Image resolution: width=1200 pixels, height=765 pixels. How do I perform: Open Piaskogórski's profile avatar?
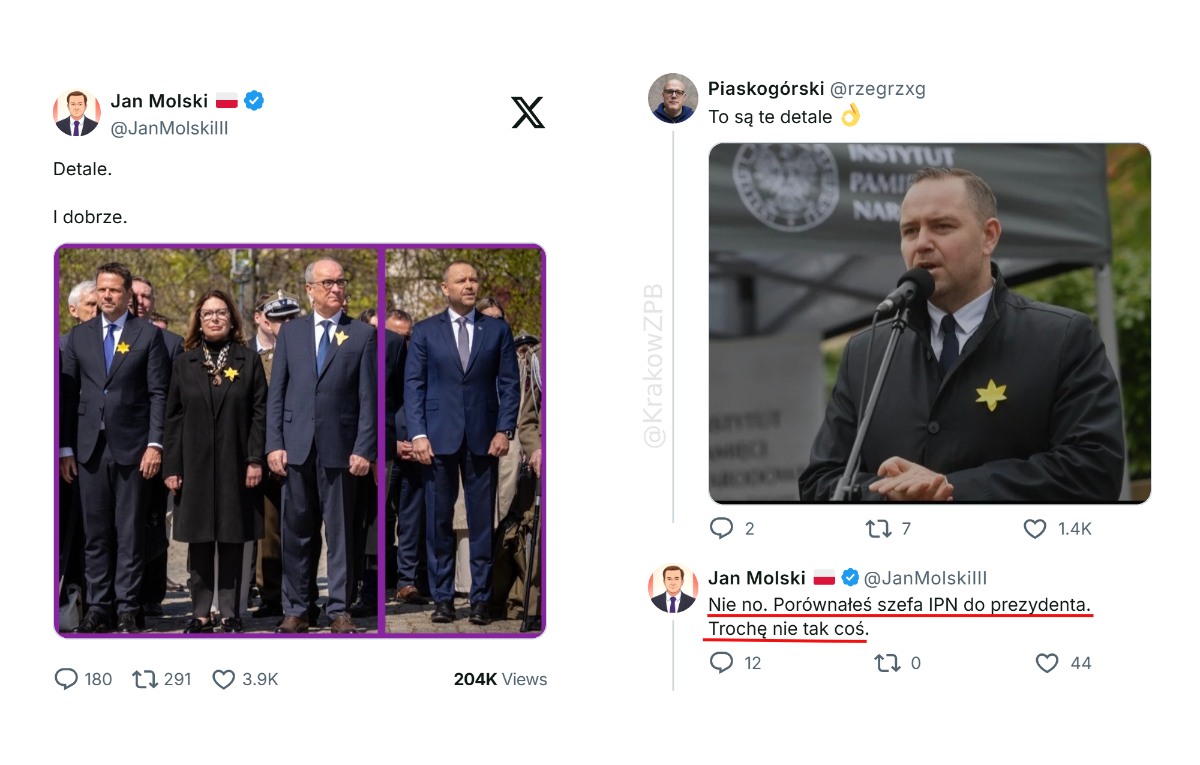click(x=672, y=98)
